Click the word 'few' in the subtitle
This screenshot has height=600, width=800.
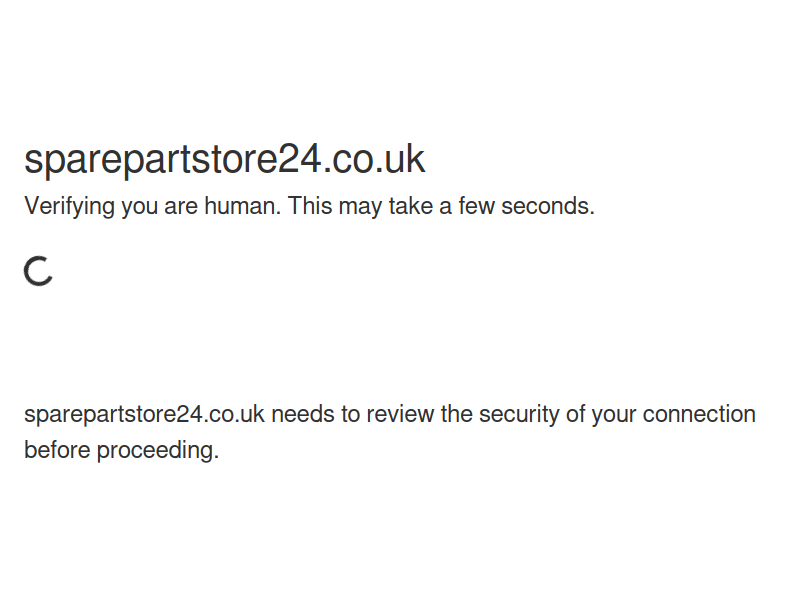tap(477, 206)
